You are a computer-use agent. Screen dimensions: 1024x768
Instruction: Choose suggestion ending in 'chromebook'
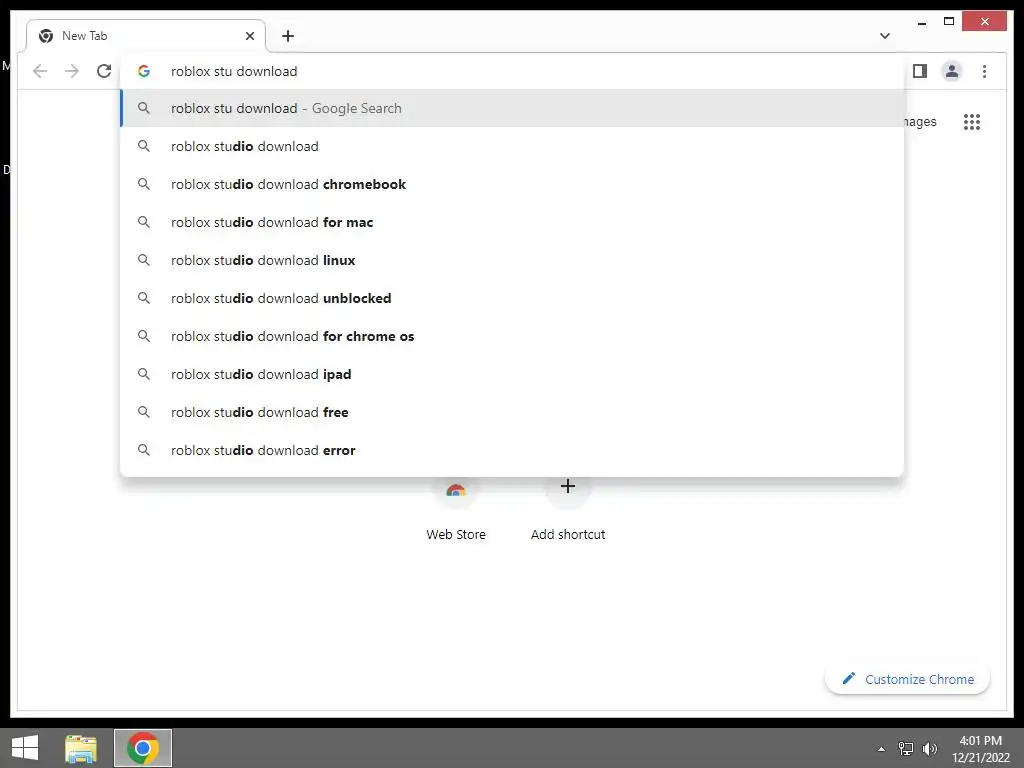[x=513, y=184]
